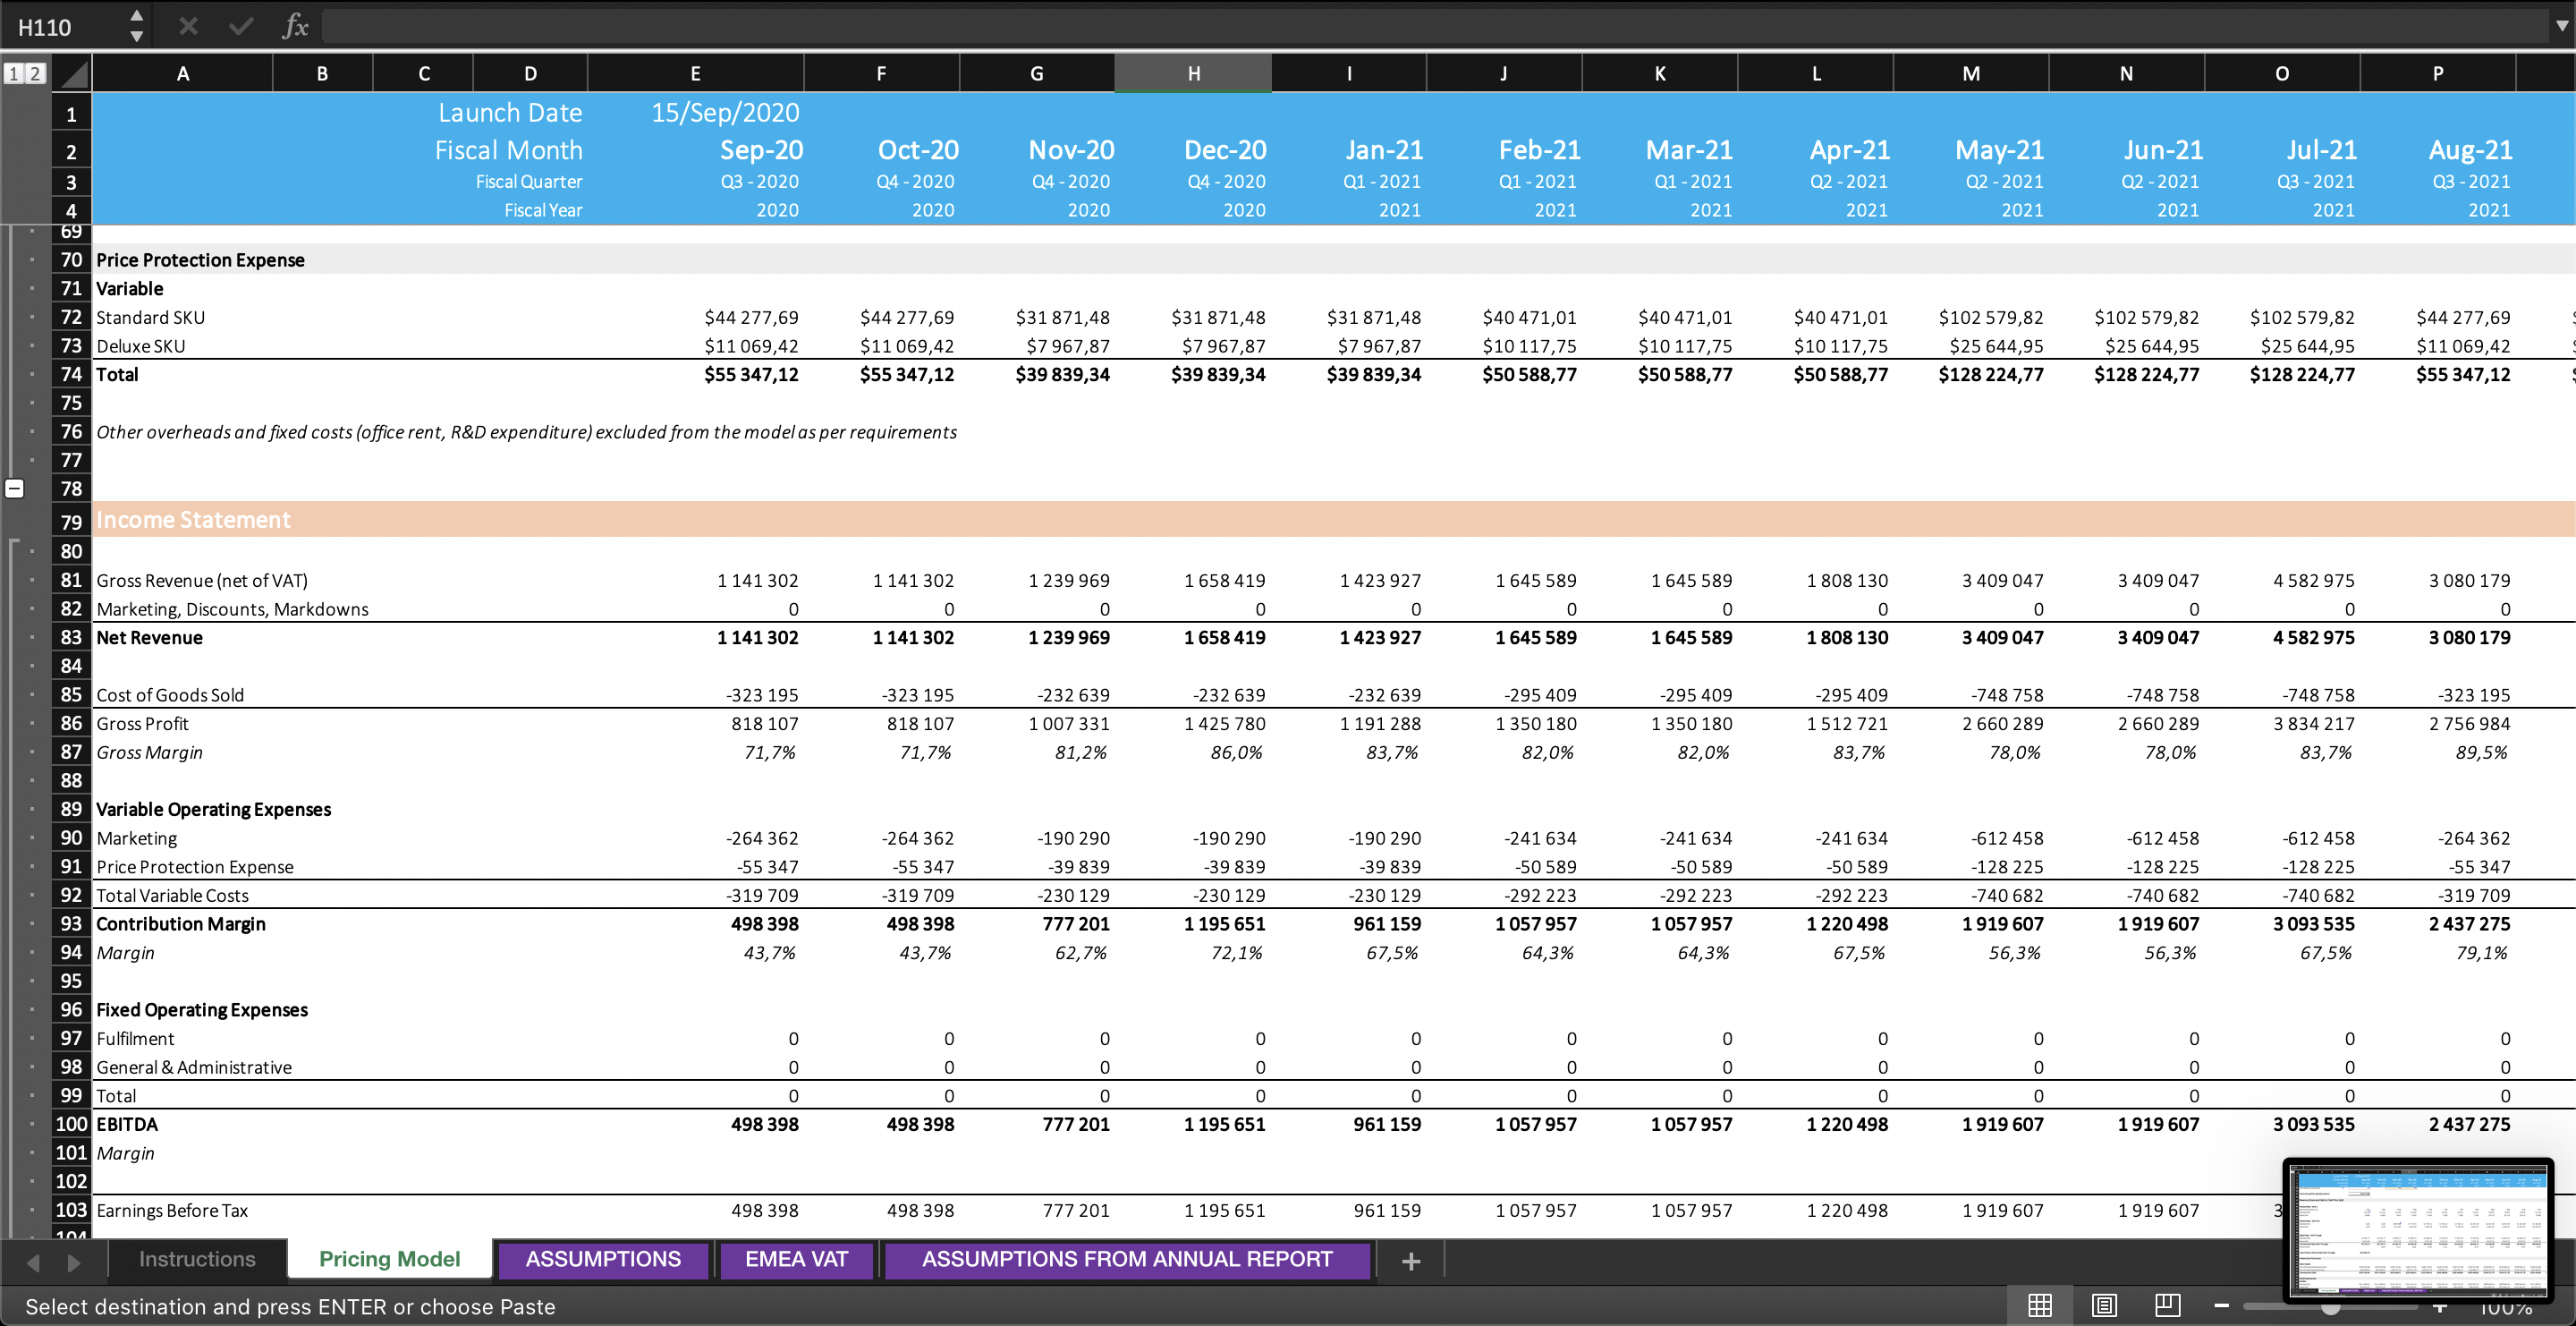
Task: Click the zoom out minus button
Action: click(2222, 1305)
